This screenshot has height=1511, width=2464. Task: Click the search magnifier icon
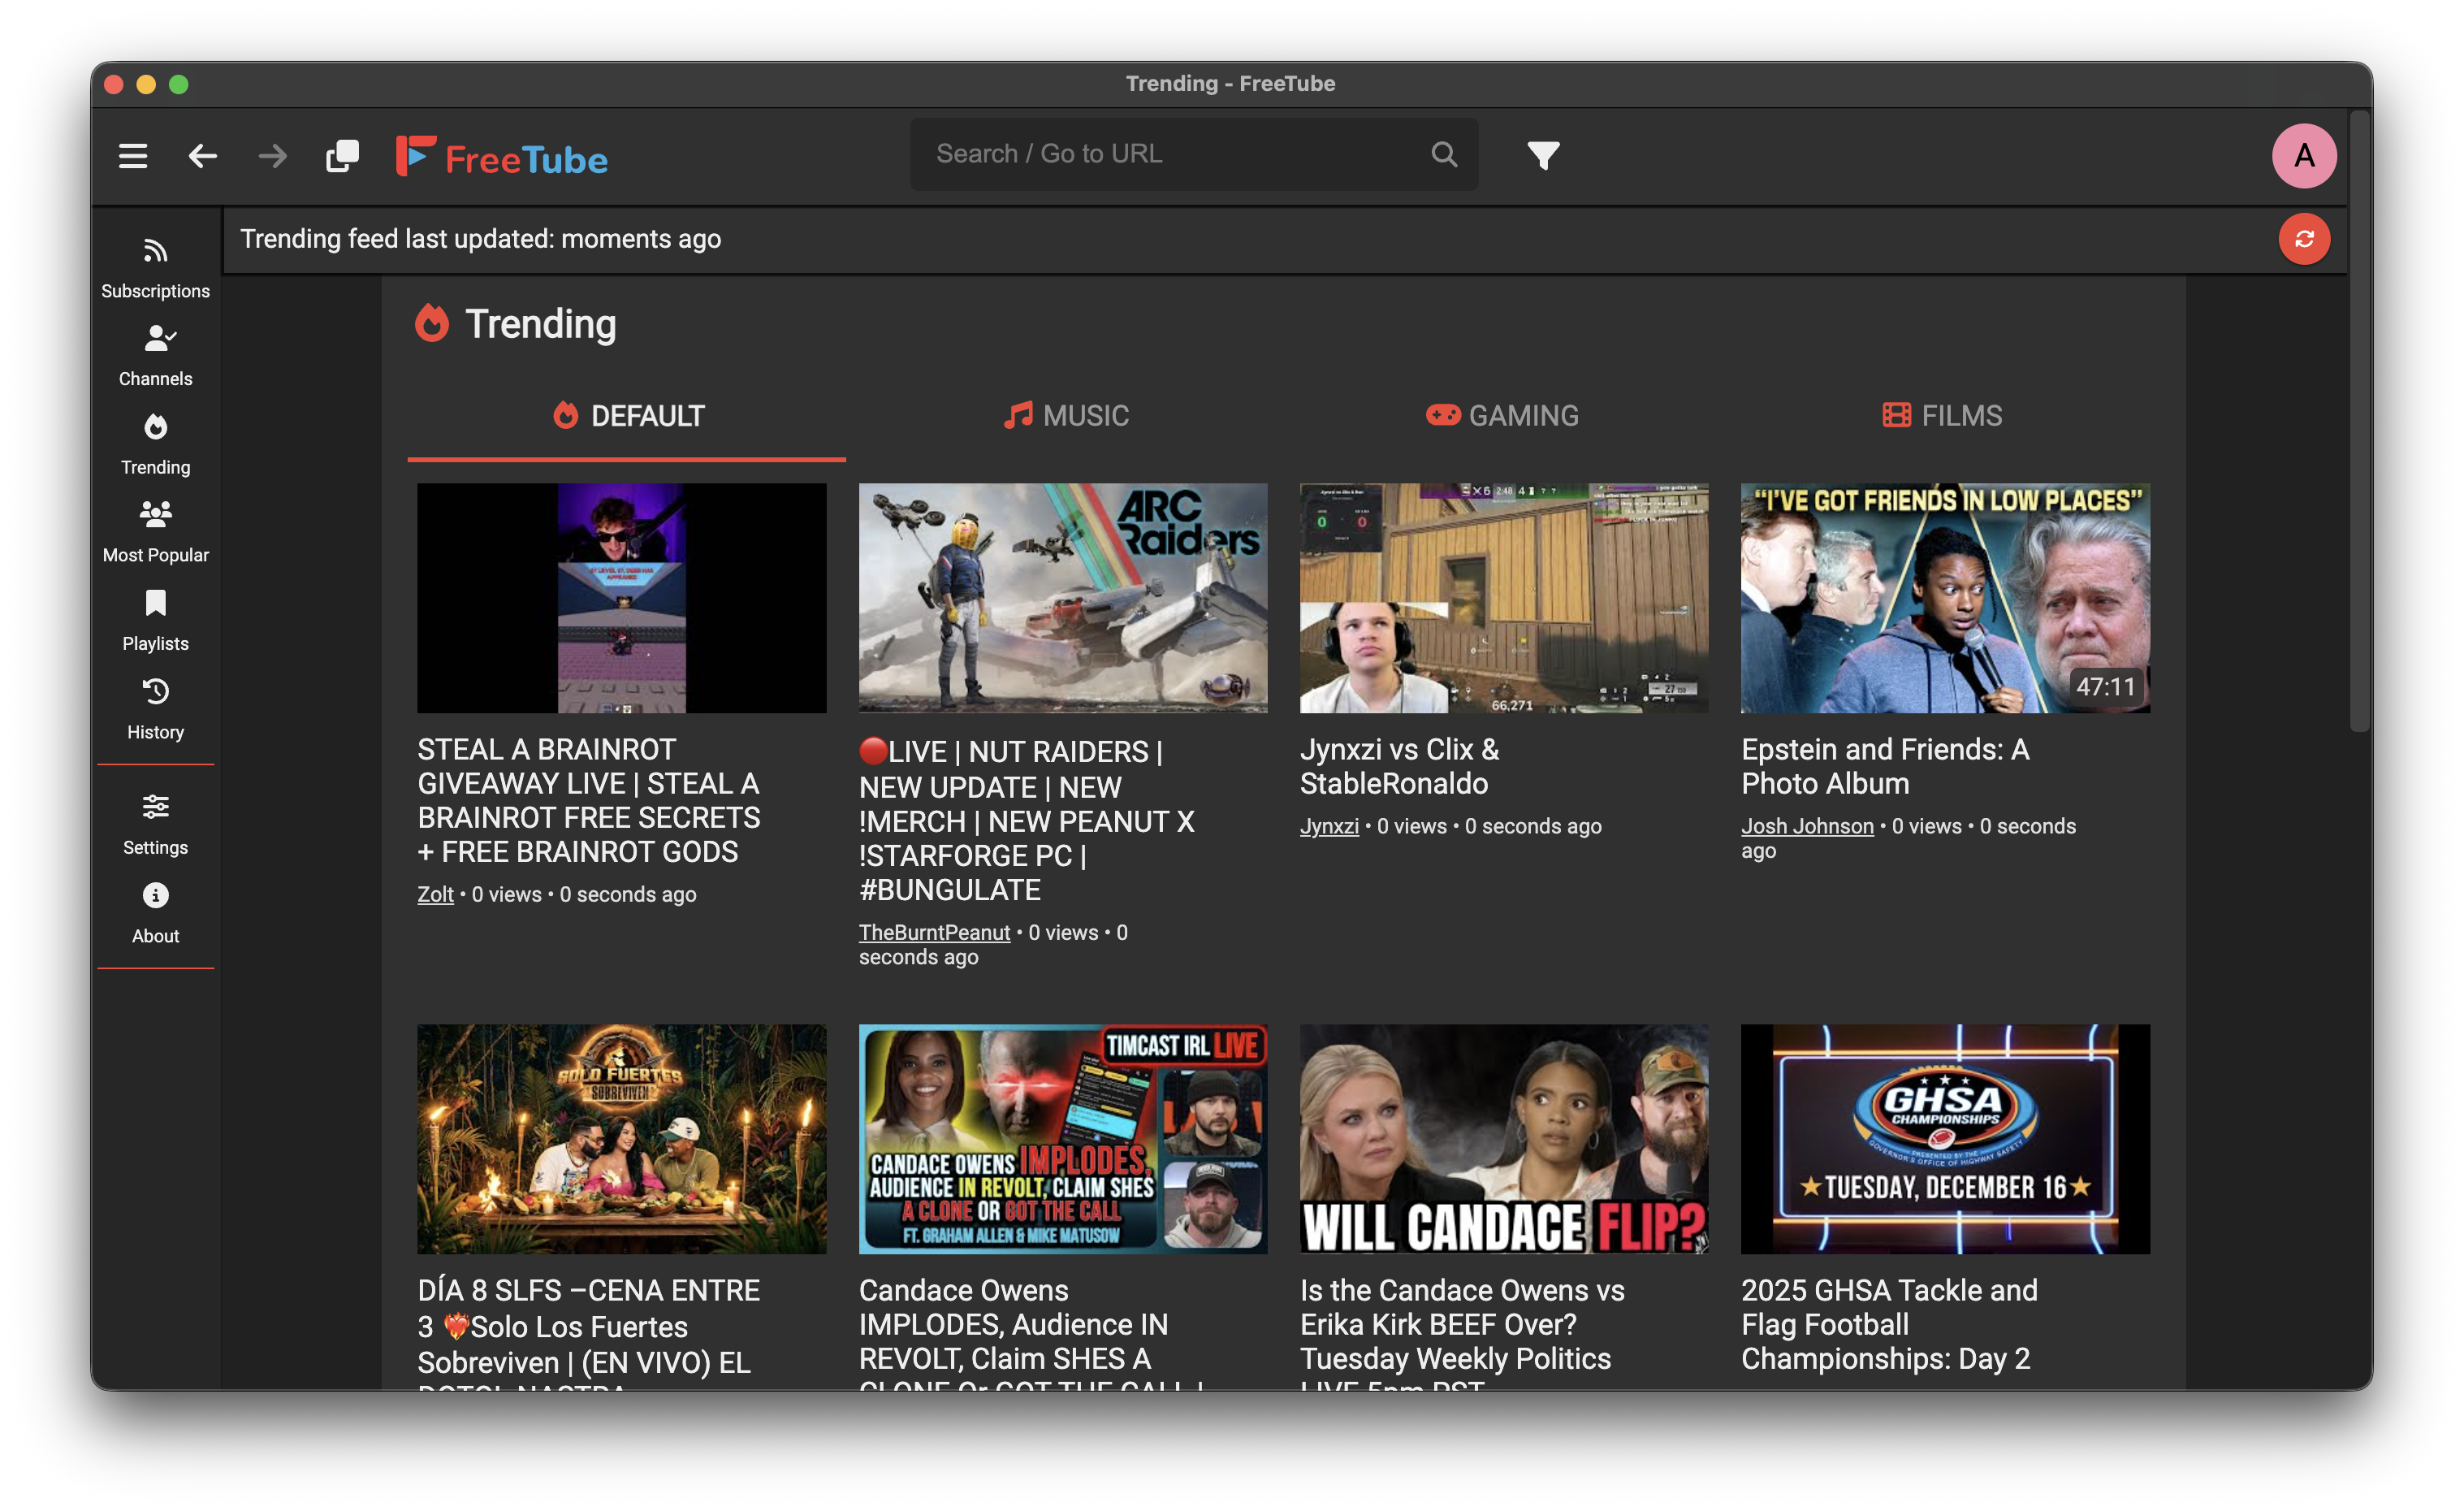tap(1443, 154)
